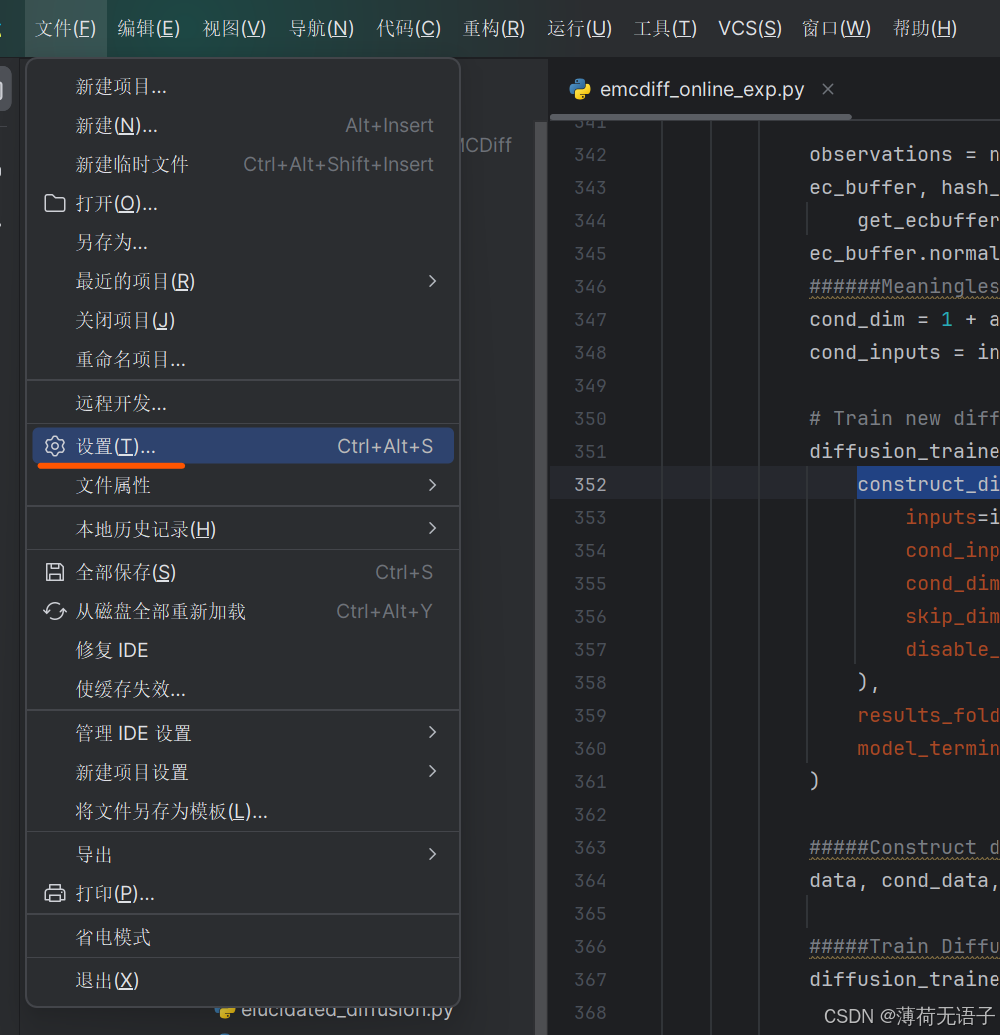Switch to the emcdiff_online_exp.py editor tab

(702, 89)
